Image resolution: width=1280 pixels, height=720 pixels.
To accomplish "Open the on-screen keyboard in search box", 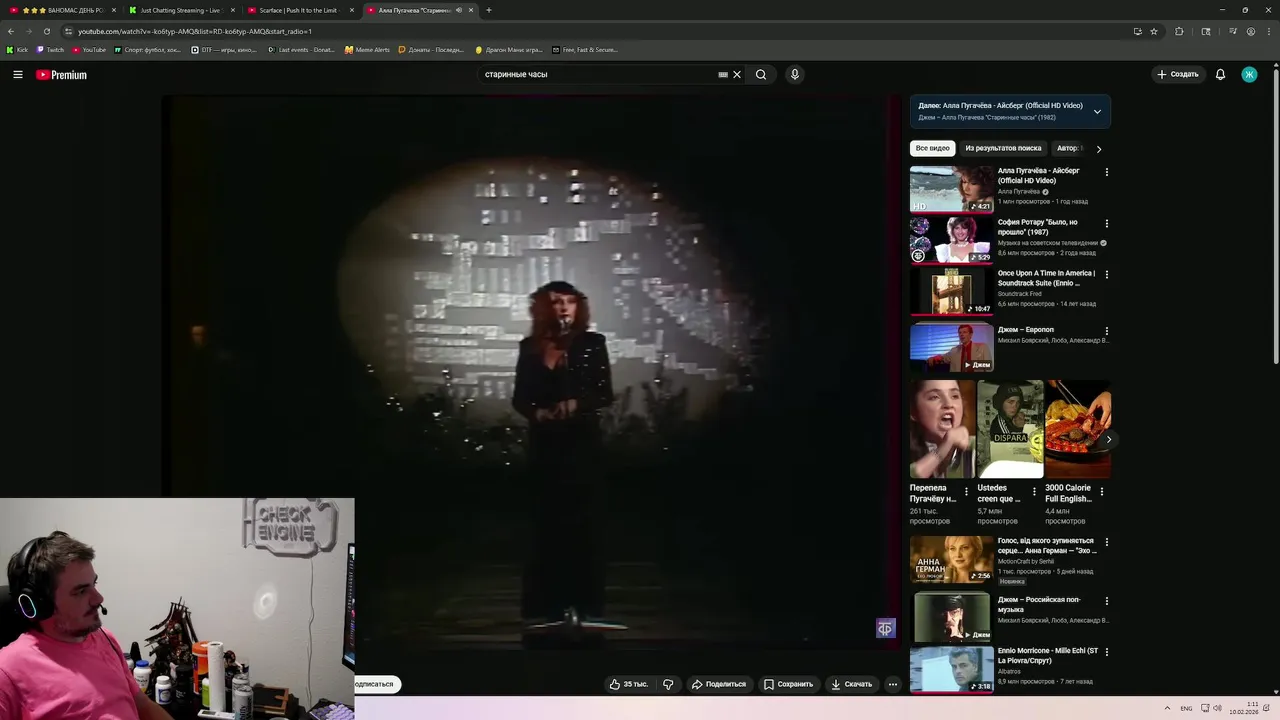I will 723,74.
